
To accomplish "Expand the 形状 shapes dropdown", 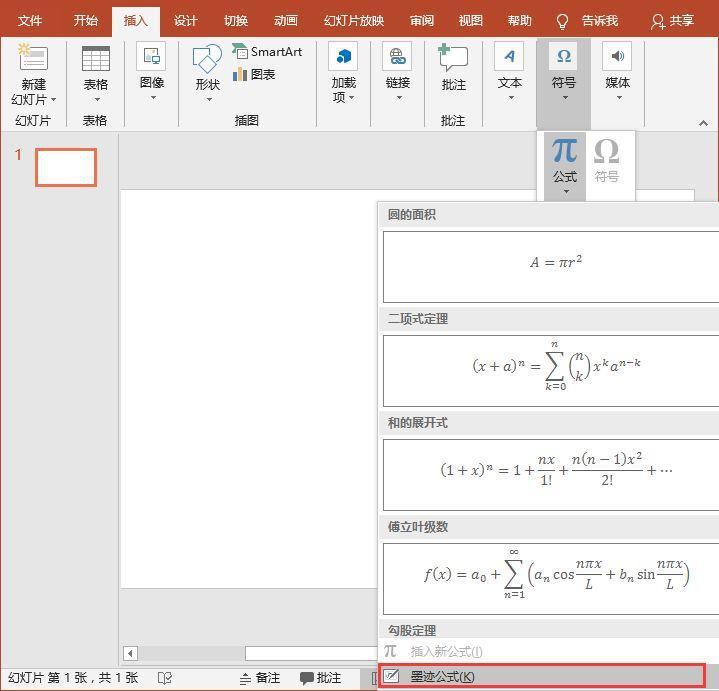I will 209,100.
